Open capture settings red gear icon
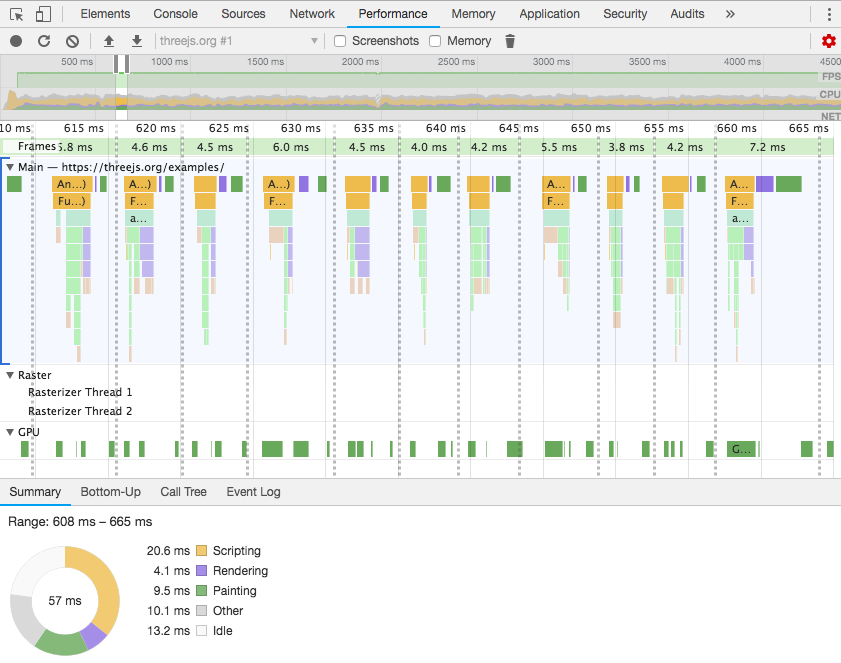The image size is (841, 663). click(x=828, y=41)
